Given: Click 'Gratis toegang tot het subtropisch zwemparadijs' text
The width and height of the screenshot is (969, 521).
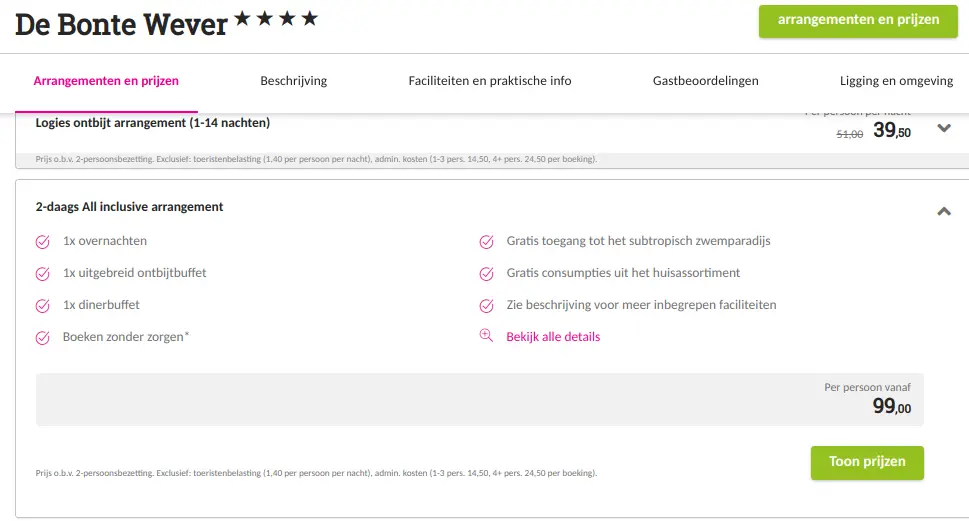Looking at the screenshot, I should pos(638,241).
